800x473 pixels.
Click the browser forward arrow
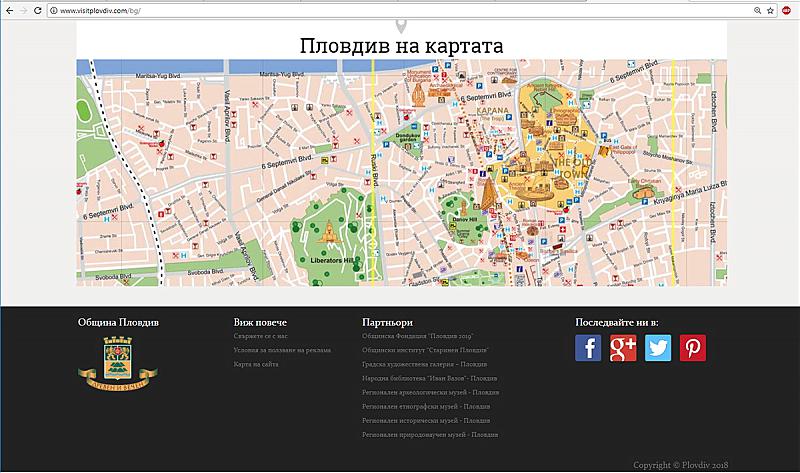tap(23, 10)
